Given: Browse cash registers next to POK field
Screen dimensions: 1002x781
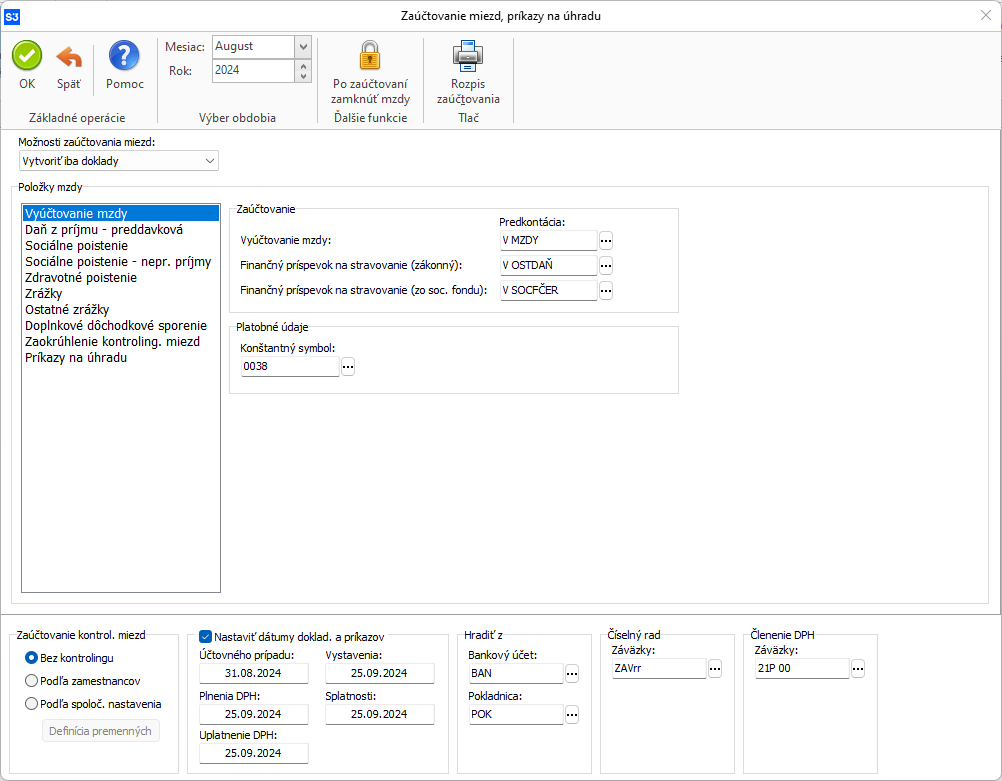Looking at the screenshot, I should pyautogui.click(x=572, y=714).
